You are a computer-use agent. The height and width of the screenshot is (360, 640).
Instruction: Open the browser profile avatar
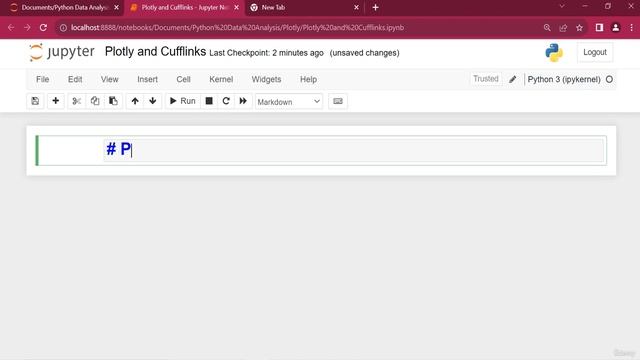pyautogui.click(x=616, y=28)
